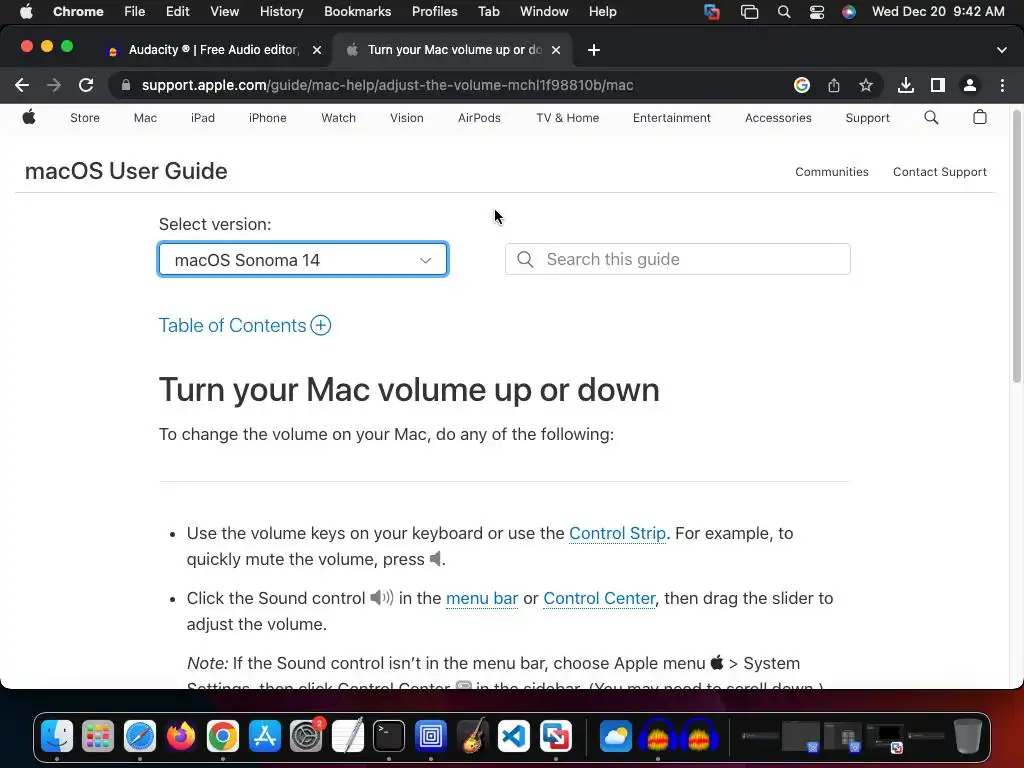Go to the Store section
Screen dimensions: 1024x768
85,118
